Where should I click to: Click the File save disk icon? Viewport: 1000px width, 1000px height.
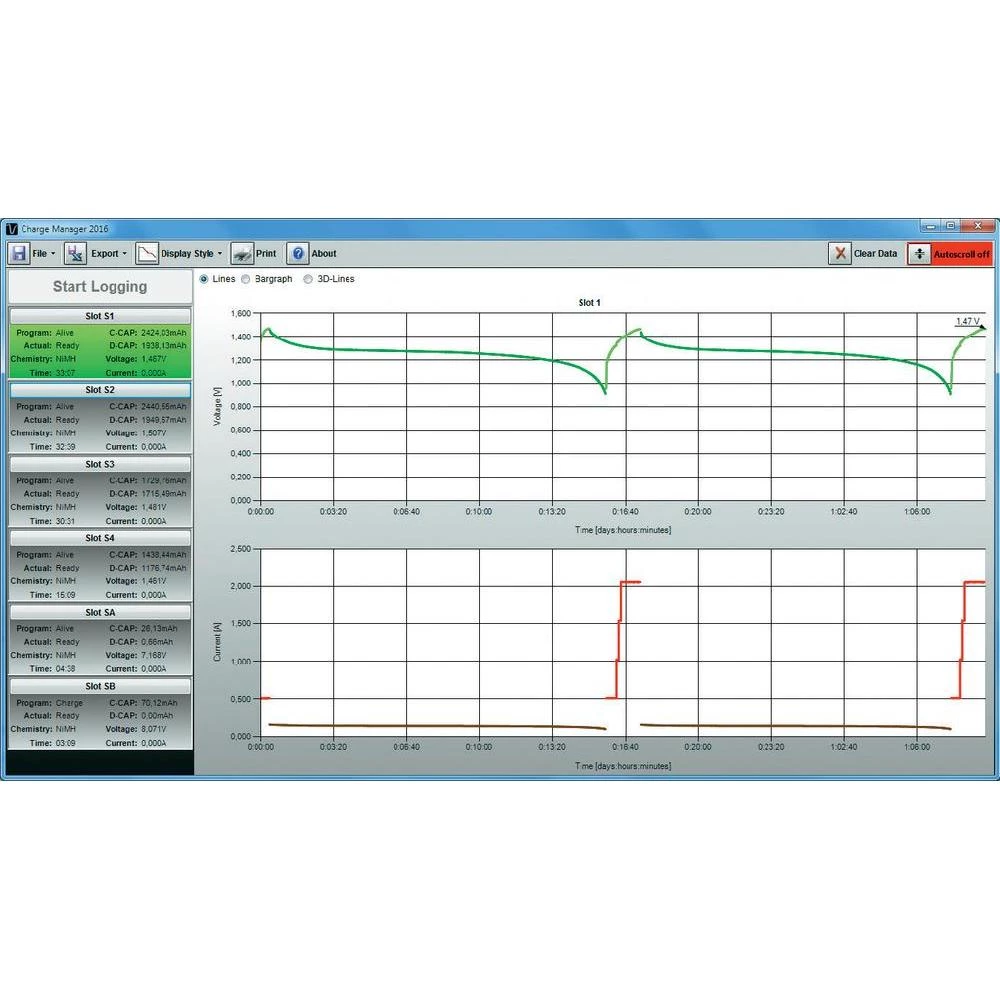(19, 254)
